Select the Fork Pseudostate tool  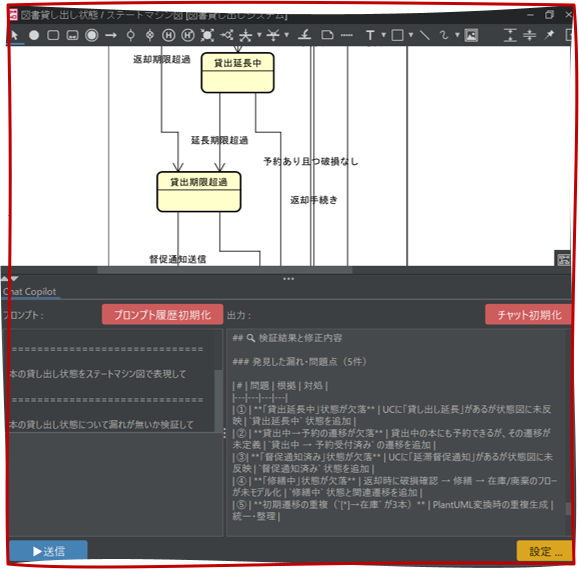click(x=245, y=35)
